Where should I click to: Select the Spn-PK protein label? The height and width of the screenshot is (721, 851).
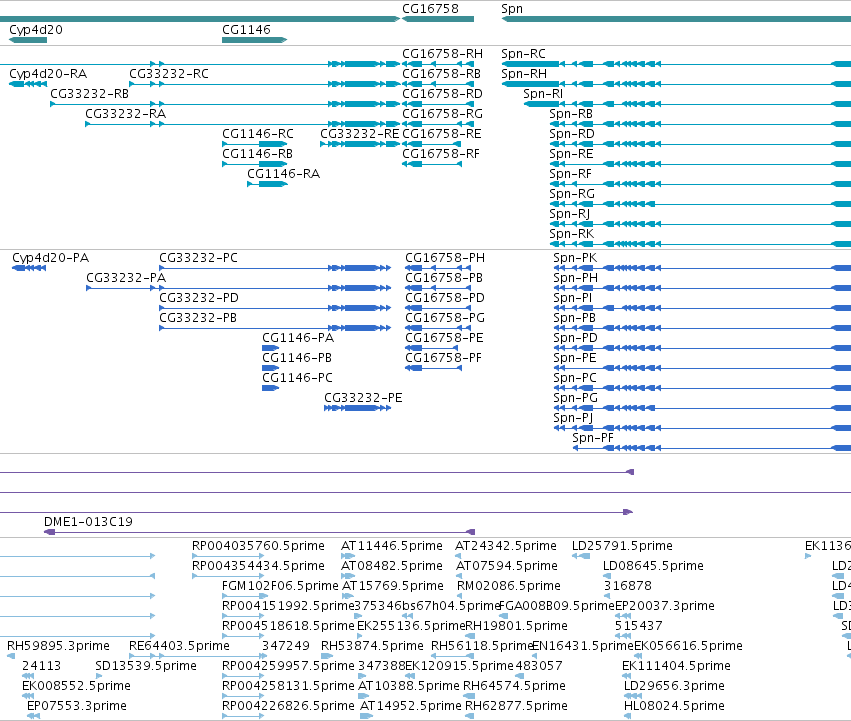click(575, 258)
